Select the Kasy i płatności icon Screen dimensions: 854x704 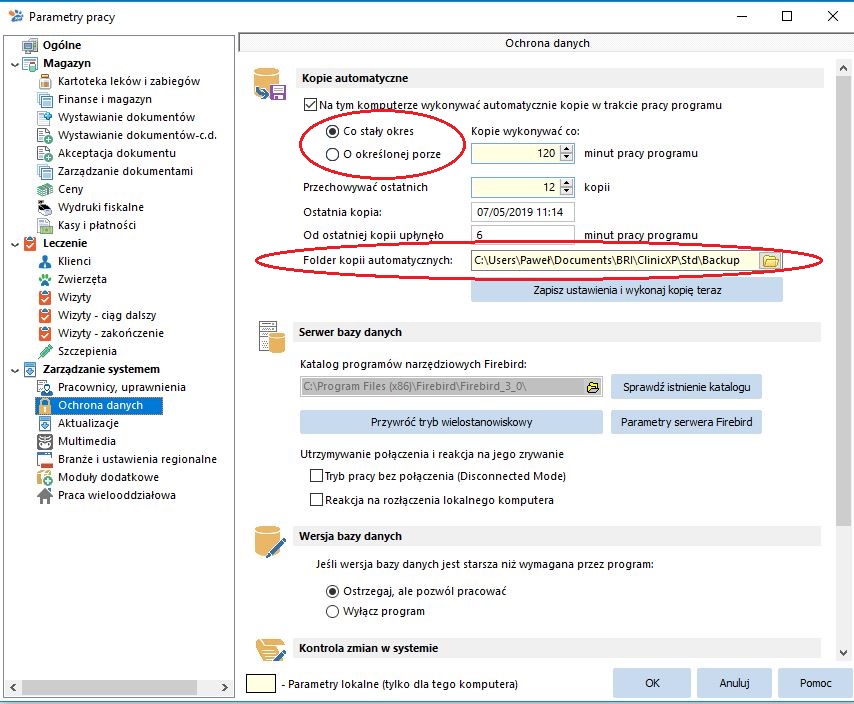click(45, 225)
